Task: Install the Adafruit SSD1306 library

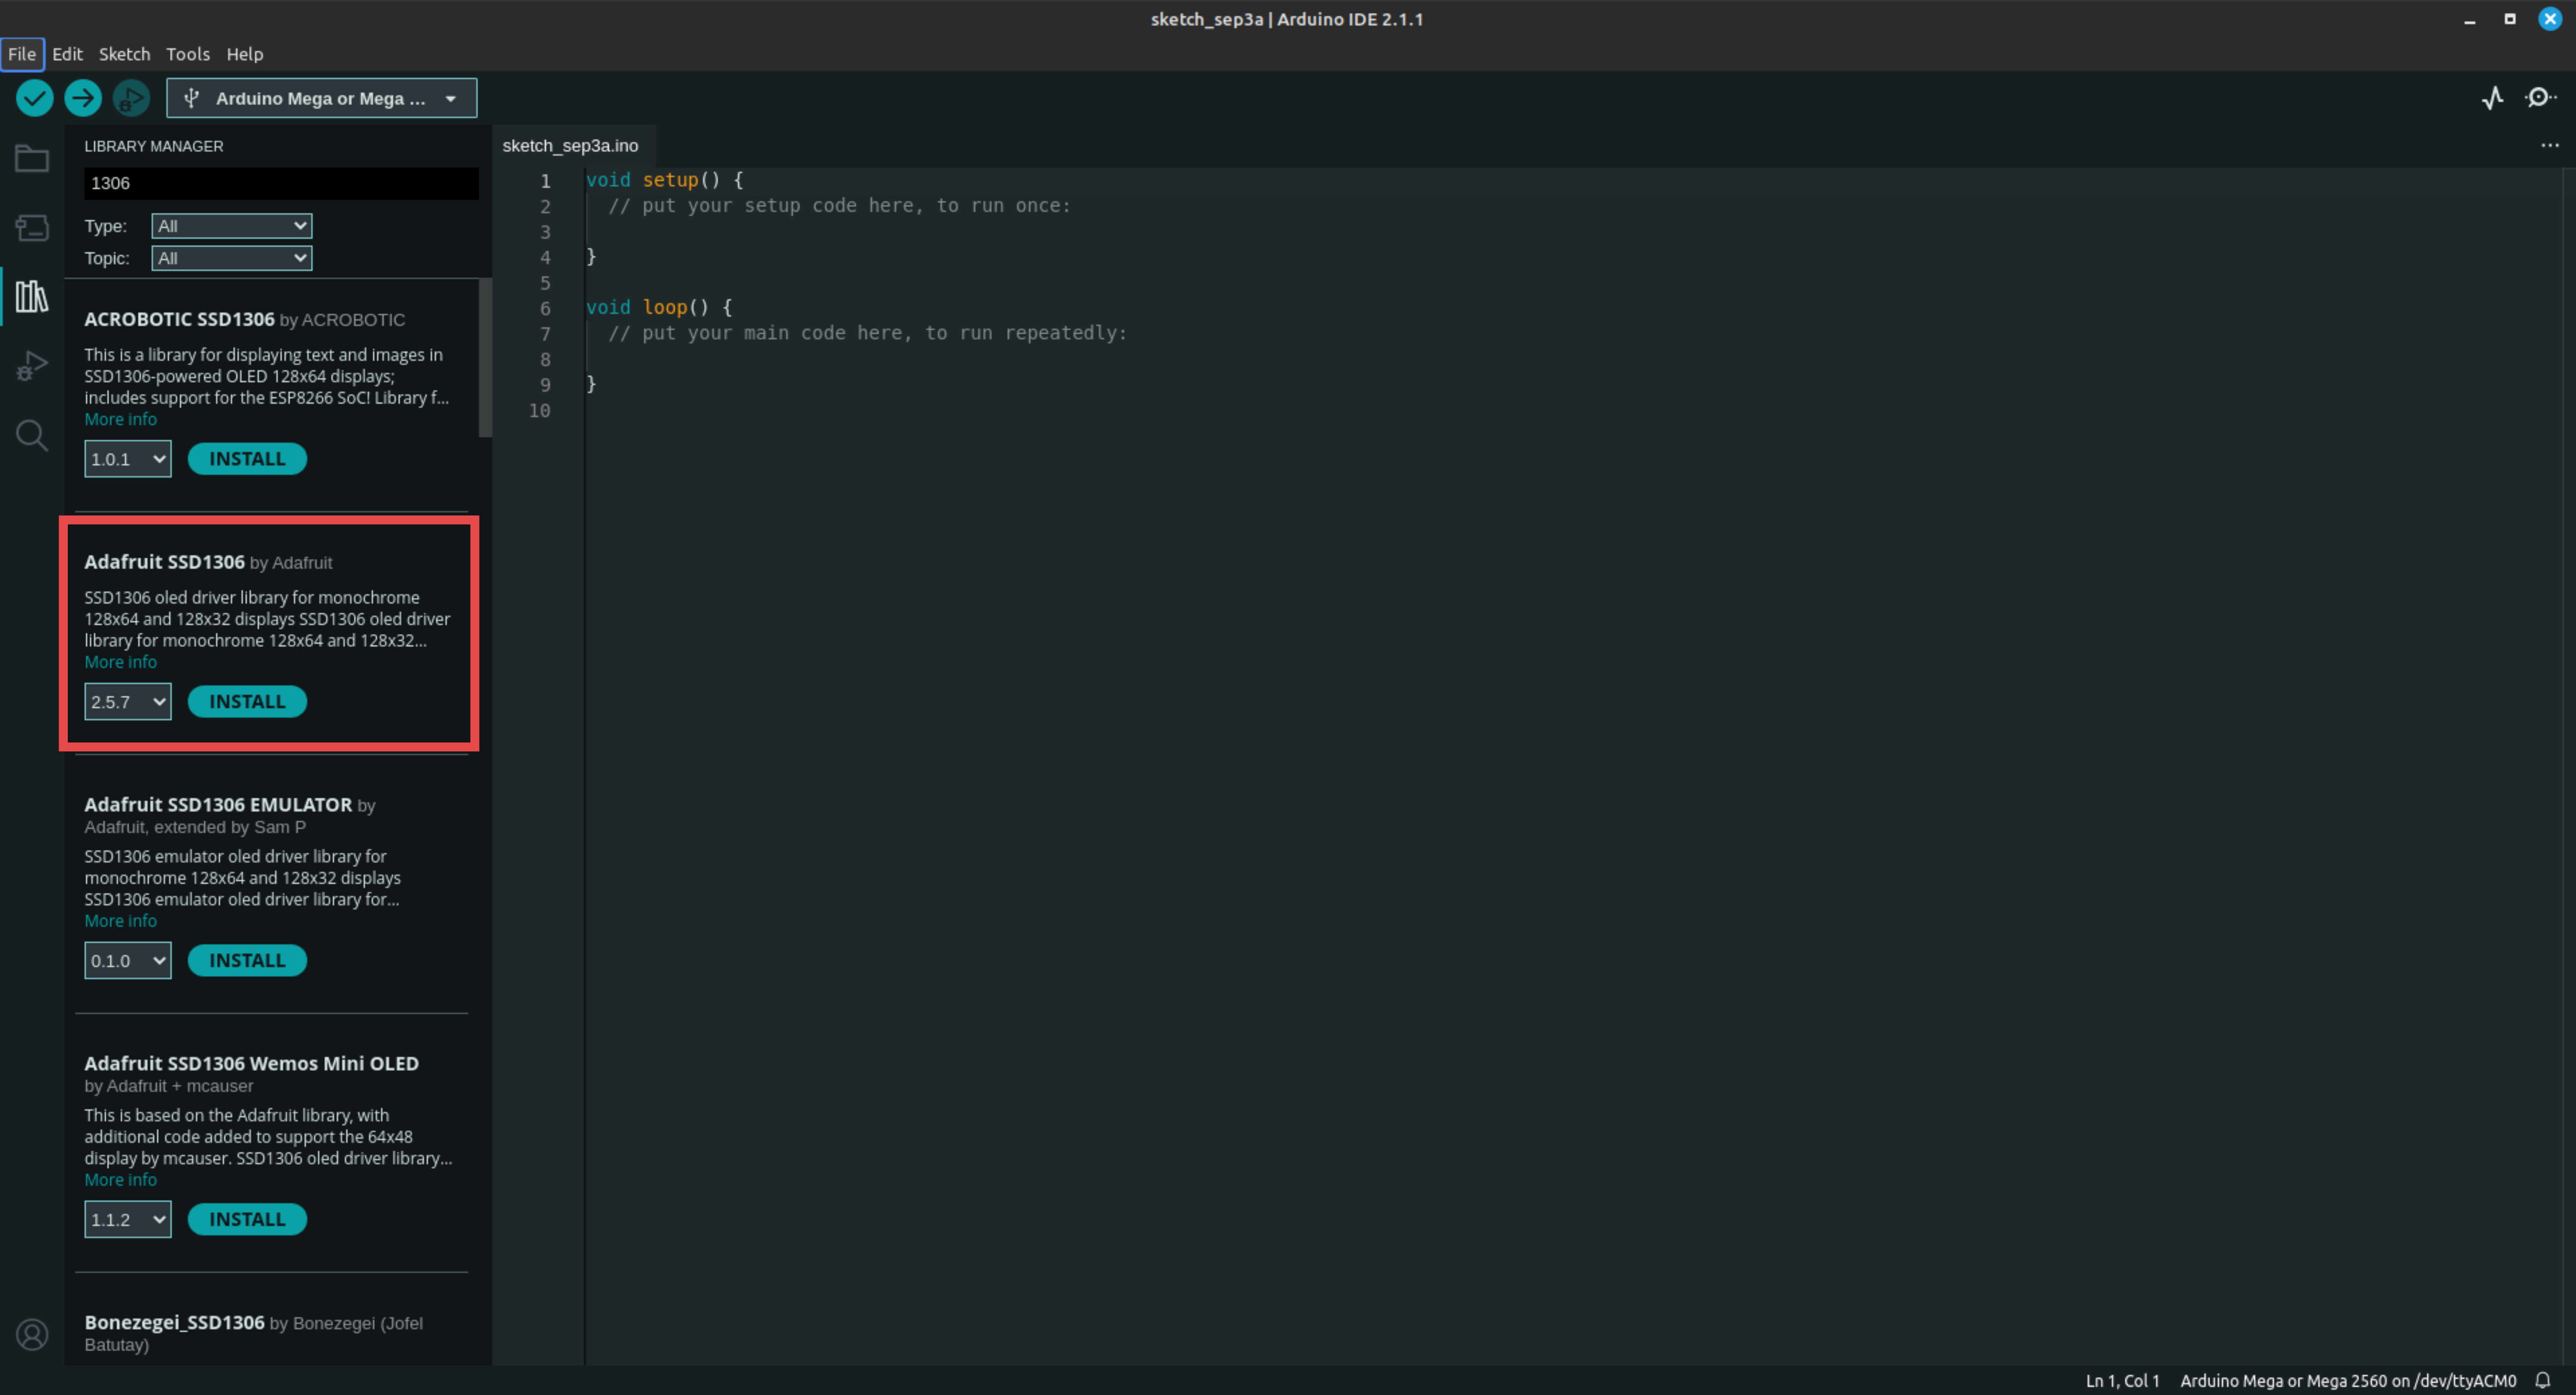Action: click(247, 702)
